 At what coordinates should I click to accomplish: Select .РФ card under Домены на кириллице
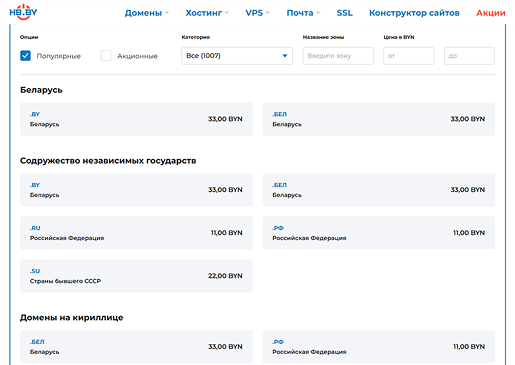click(379, 347)
